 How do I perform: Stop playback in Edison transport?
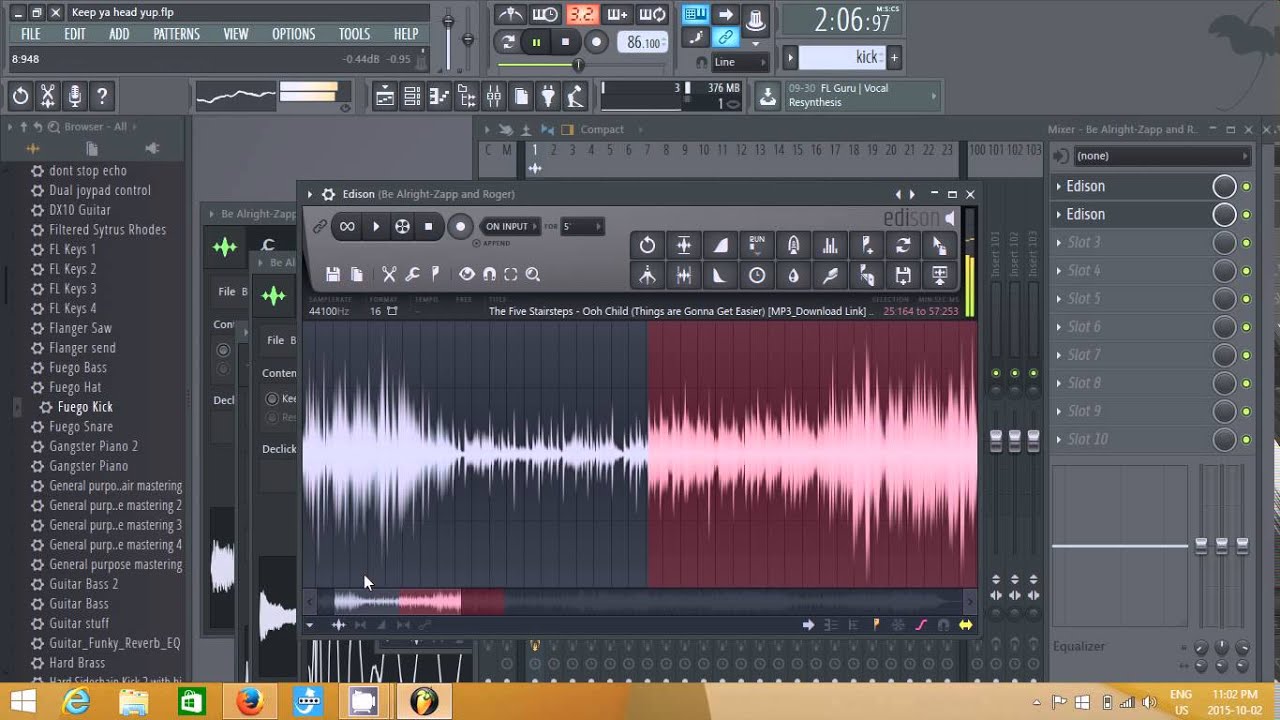coord(428,227)
